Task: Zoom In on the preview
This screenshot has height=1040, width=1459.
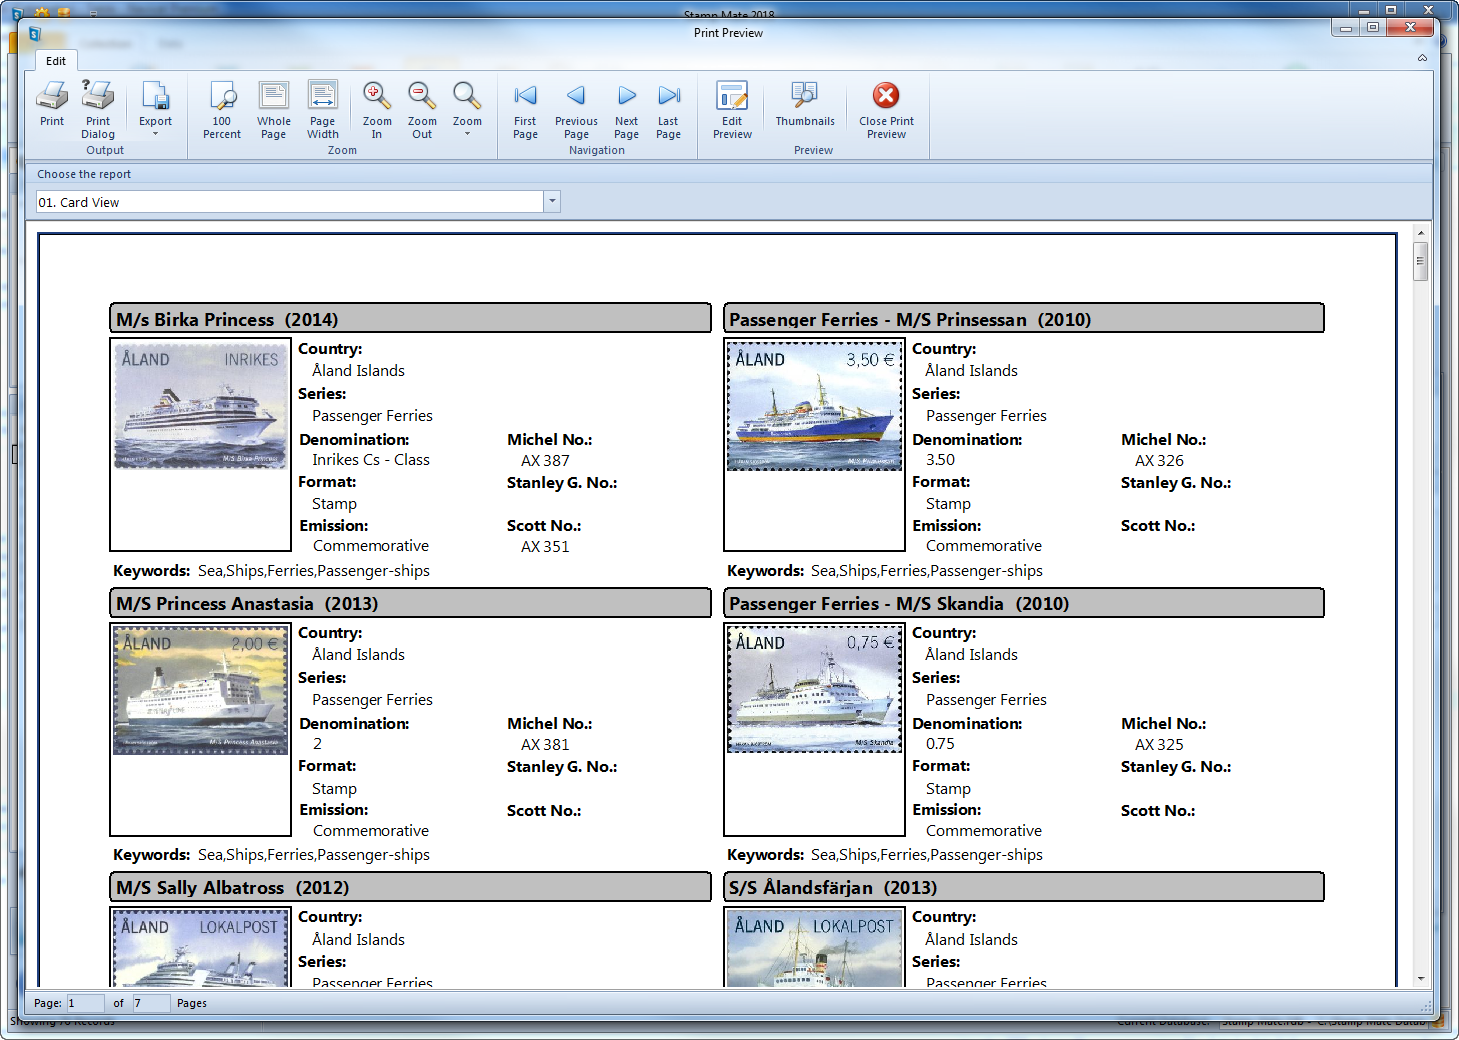Action: [x=377, y=108]
